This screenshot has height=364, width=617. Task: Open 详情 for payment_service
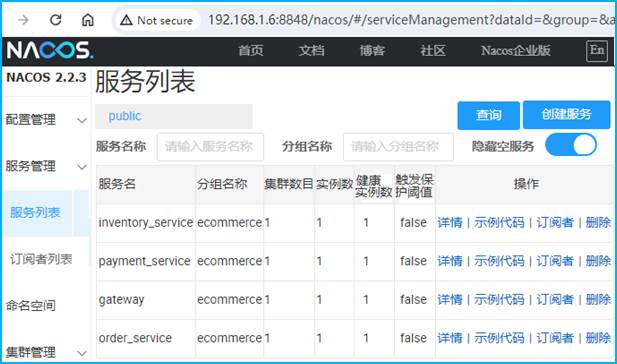click(450, 261)
